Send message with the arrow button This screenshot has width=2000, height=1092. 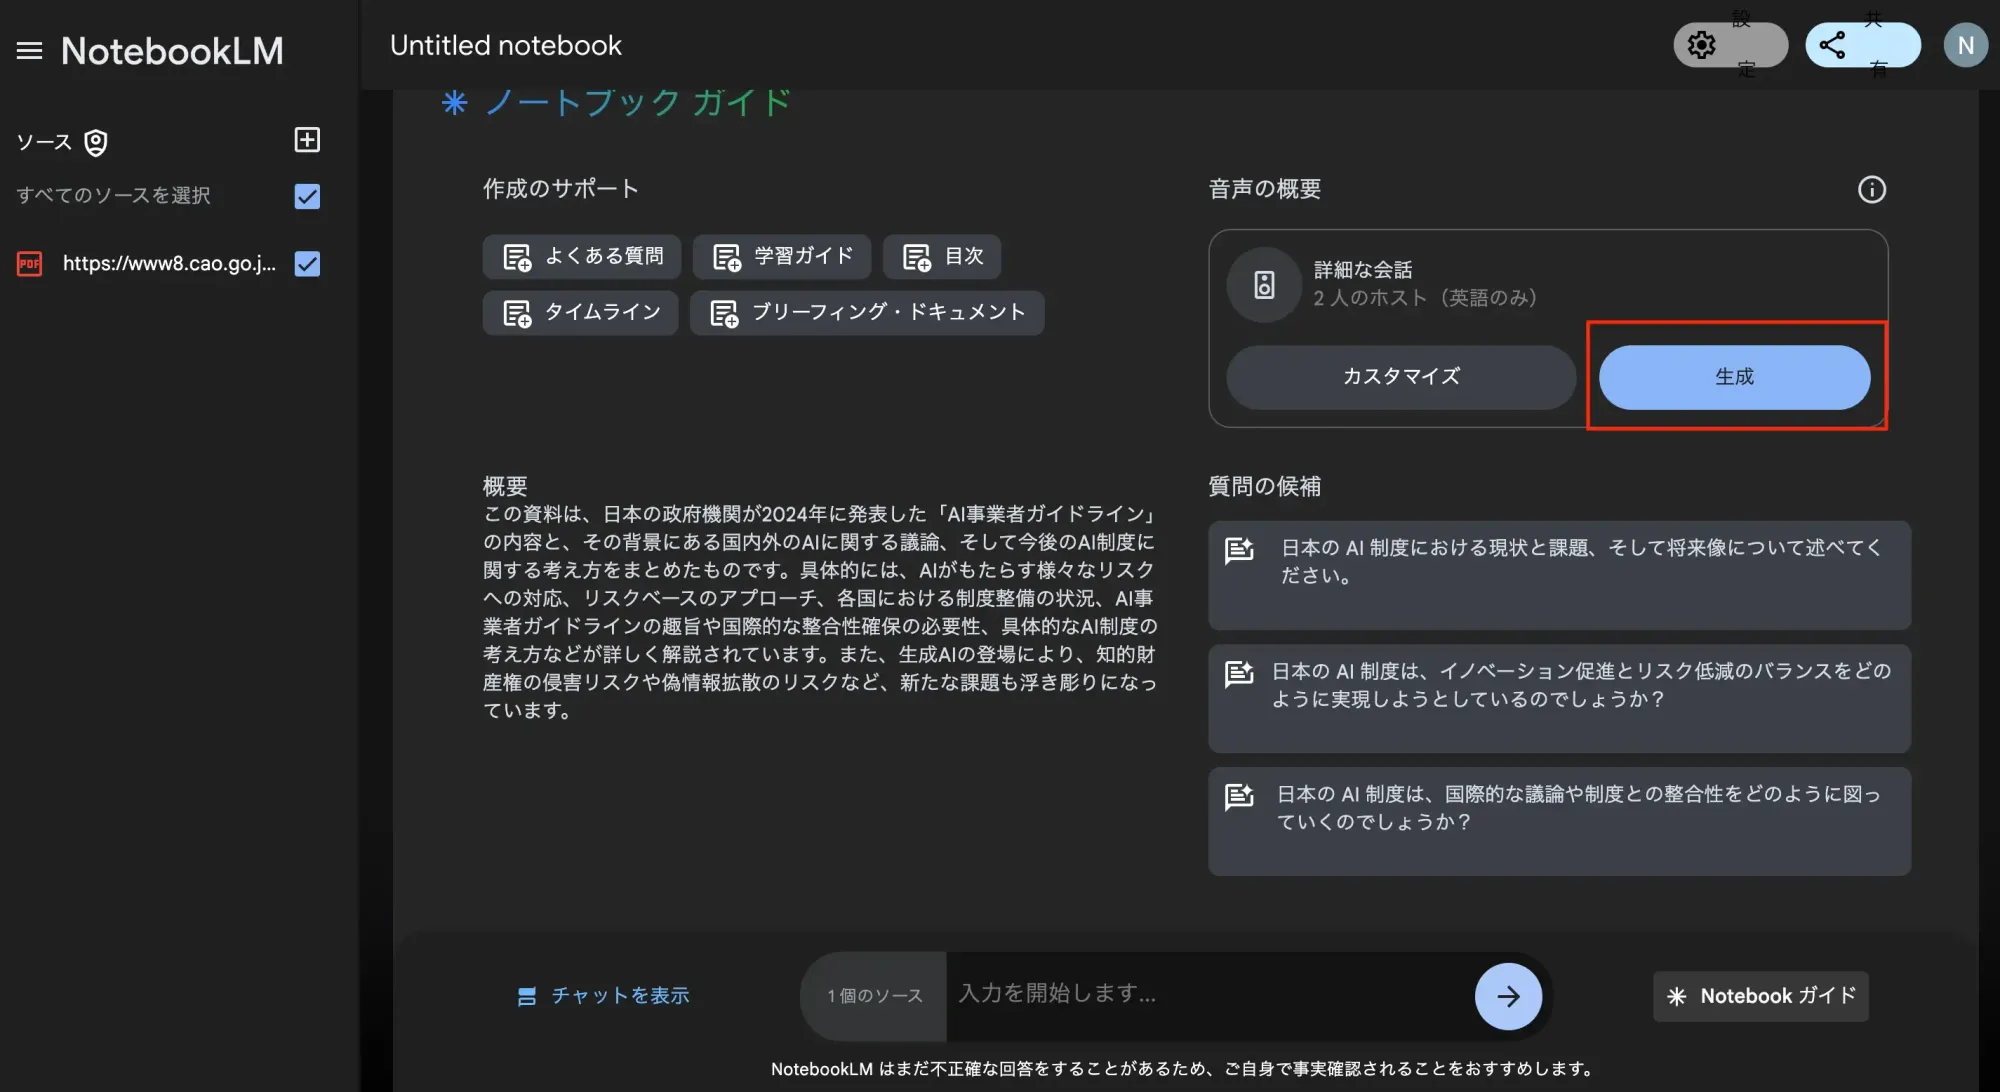1507,996
